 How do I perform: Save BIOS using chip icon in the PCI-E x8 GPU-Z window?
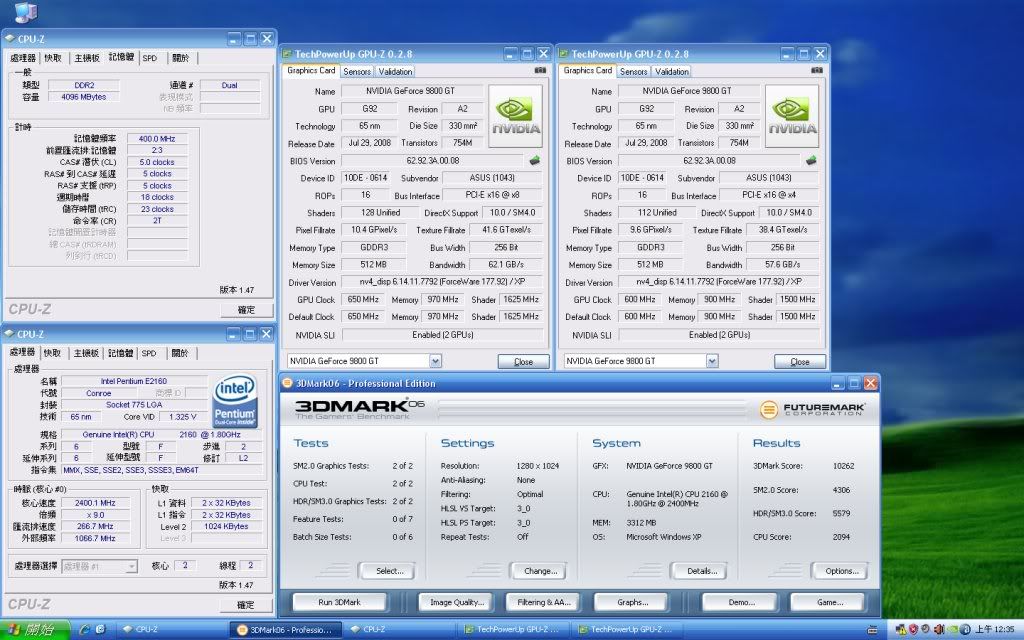[535, 160]
